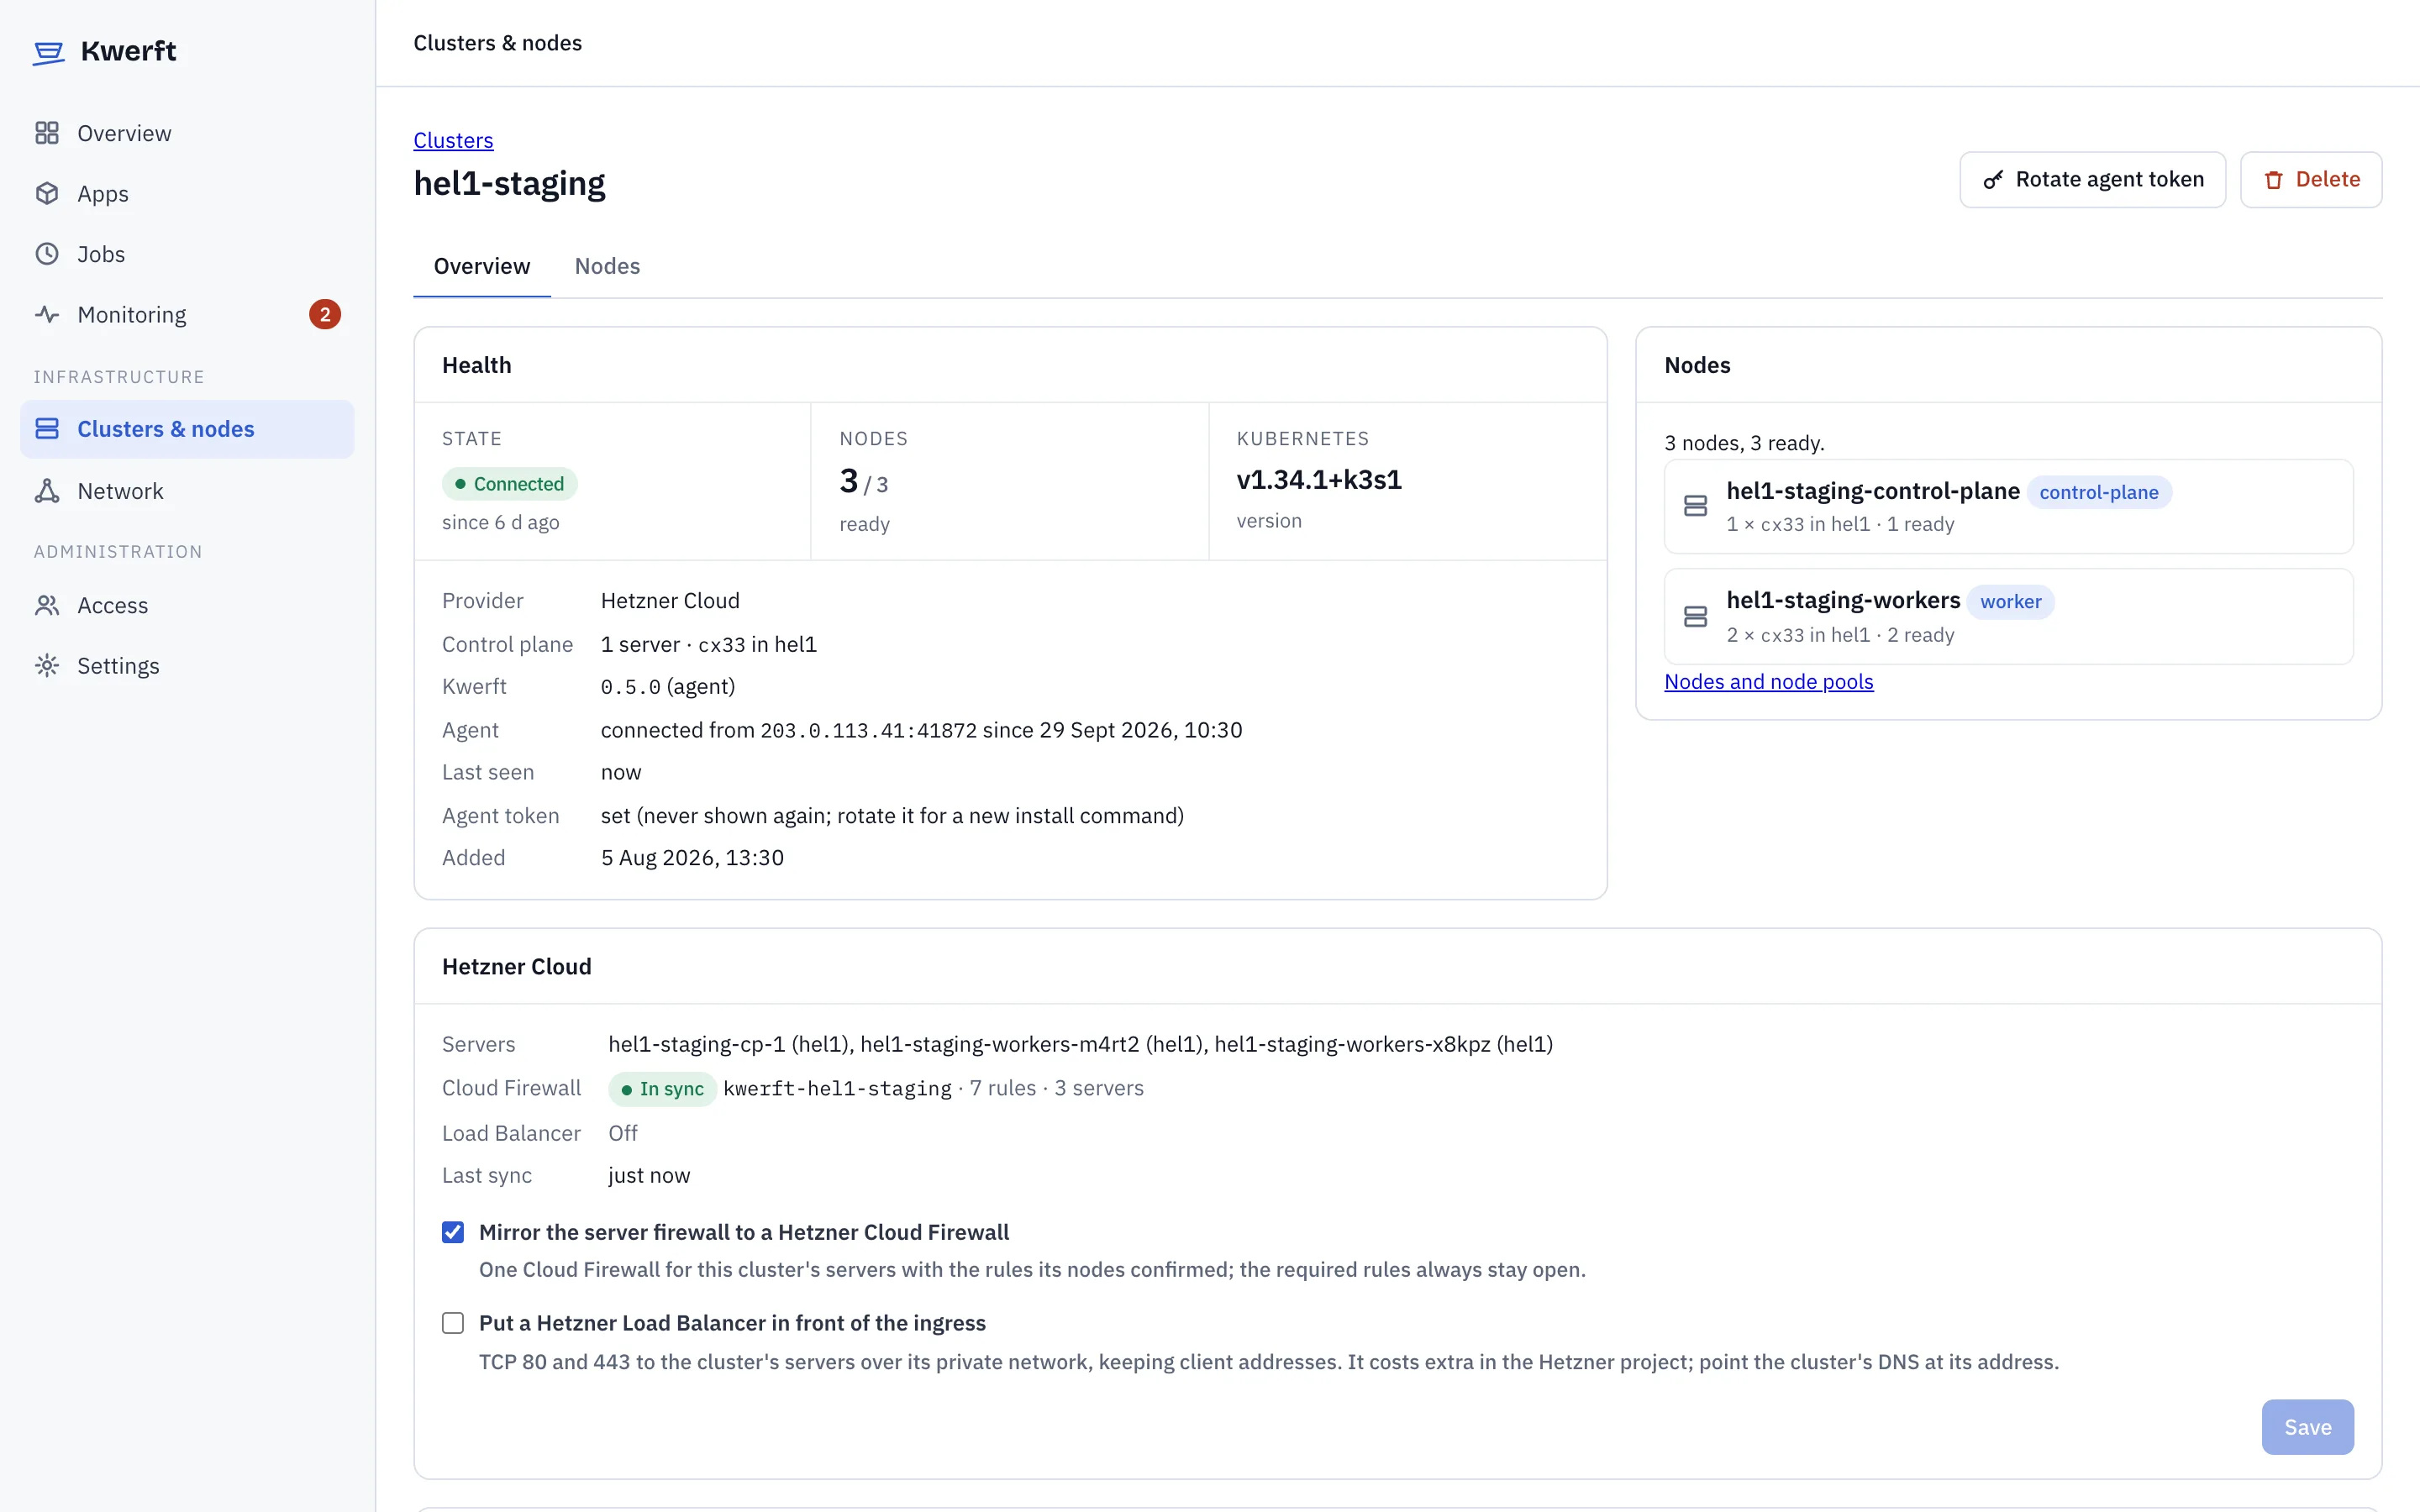This screenshot has height=1512, width=2420.
Task: Click the hel1-staging page heading
Action: tap(509, 184)
